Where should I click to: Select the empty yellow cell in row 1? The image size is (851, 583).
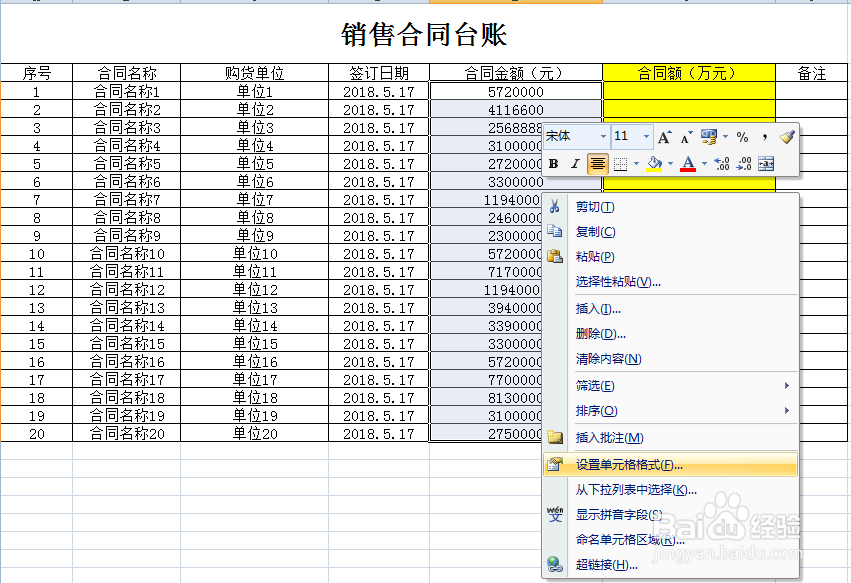tap(689, 91)
